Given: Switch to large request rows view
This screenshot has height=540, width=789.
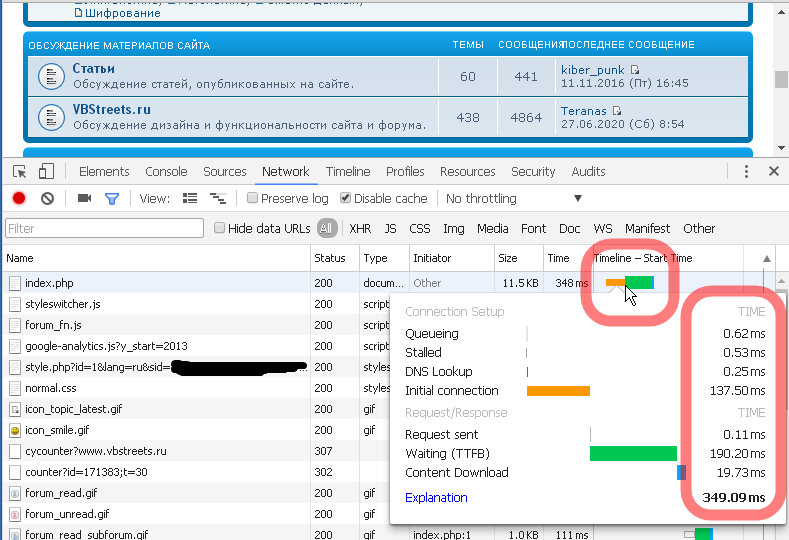Looking at the screenshot, I should (190, 199).
